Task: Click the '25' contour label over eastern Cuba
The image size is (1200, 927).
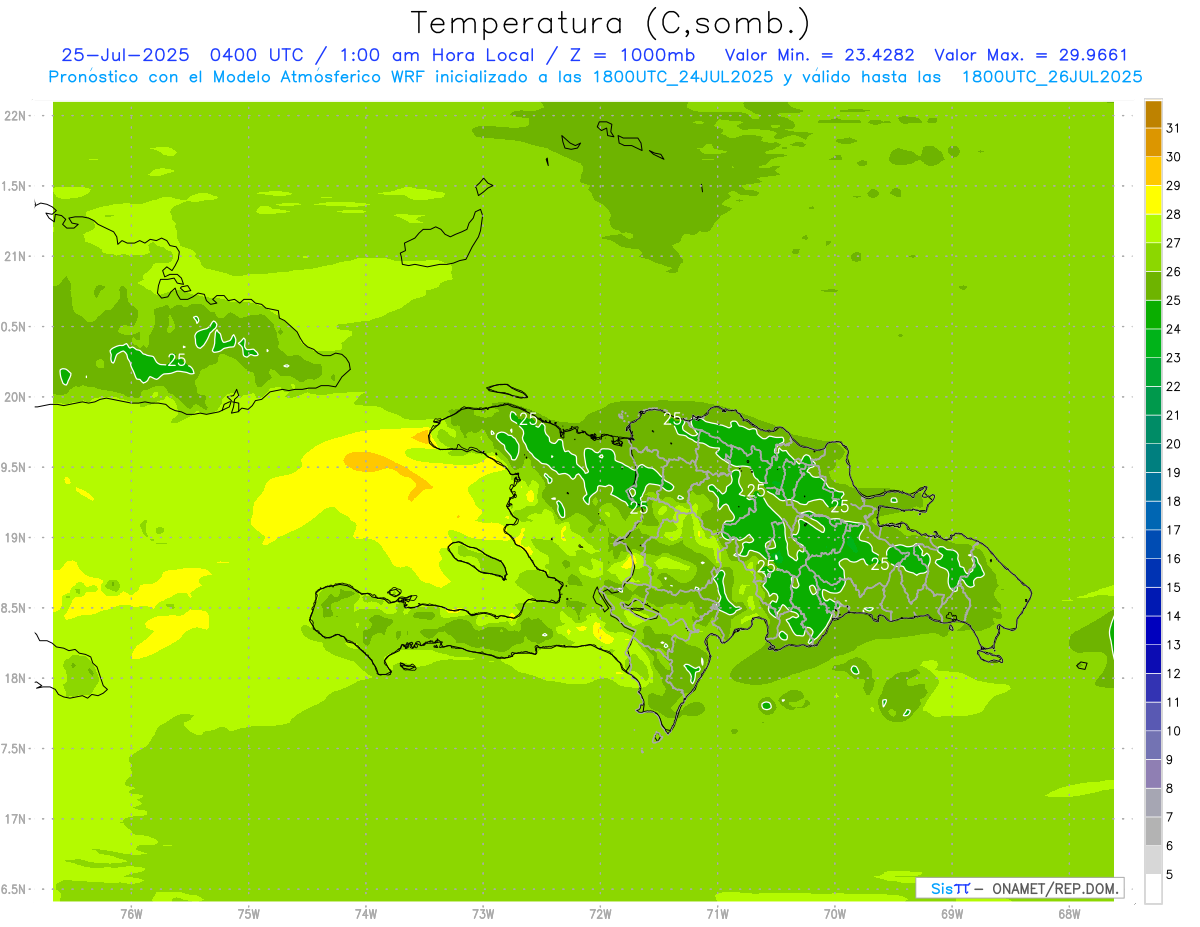Action: pyautogui.click(x=177, y=360)
